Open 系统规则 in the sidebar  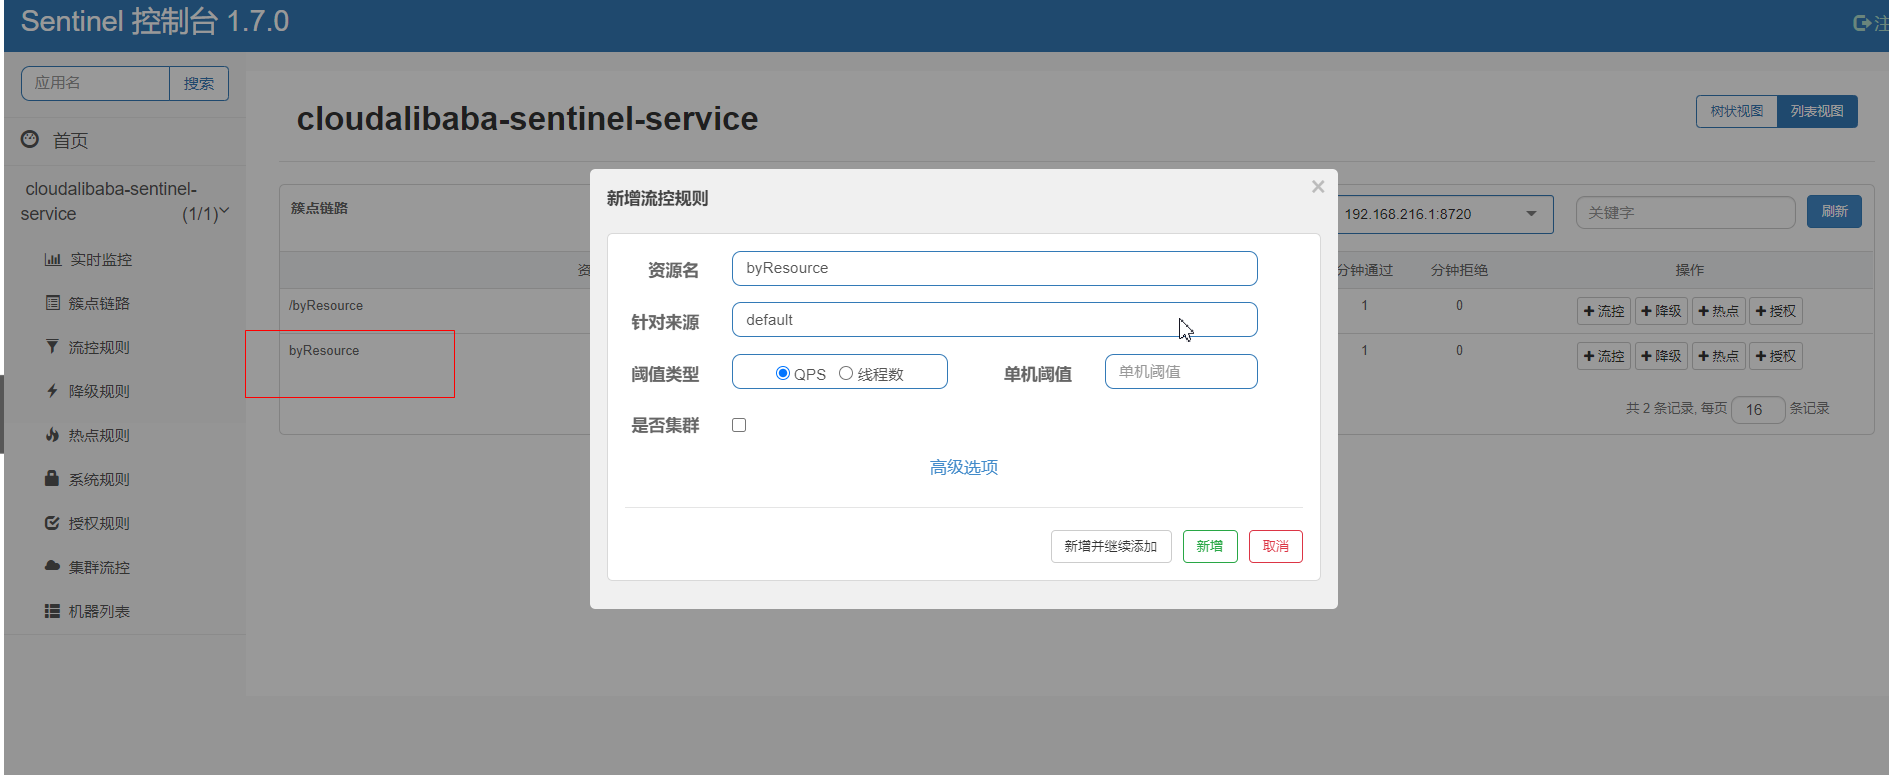[x=99, y=479]
